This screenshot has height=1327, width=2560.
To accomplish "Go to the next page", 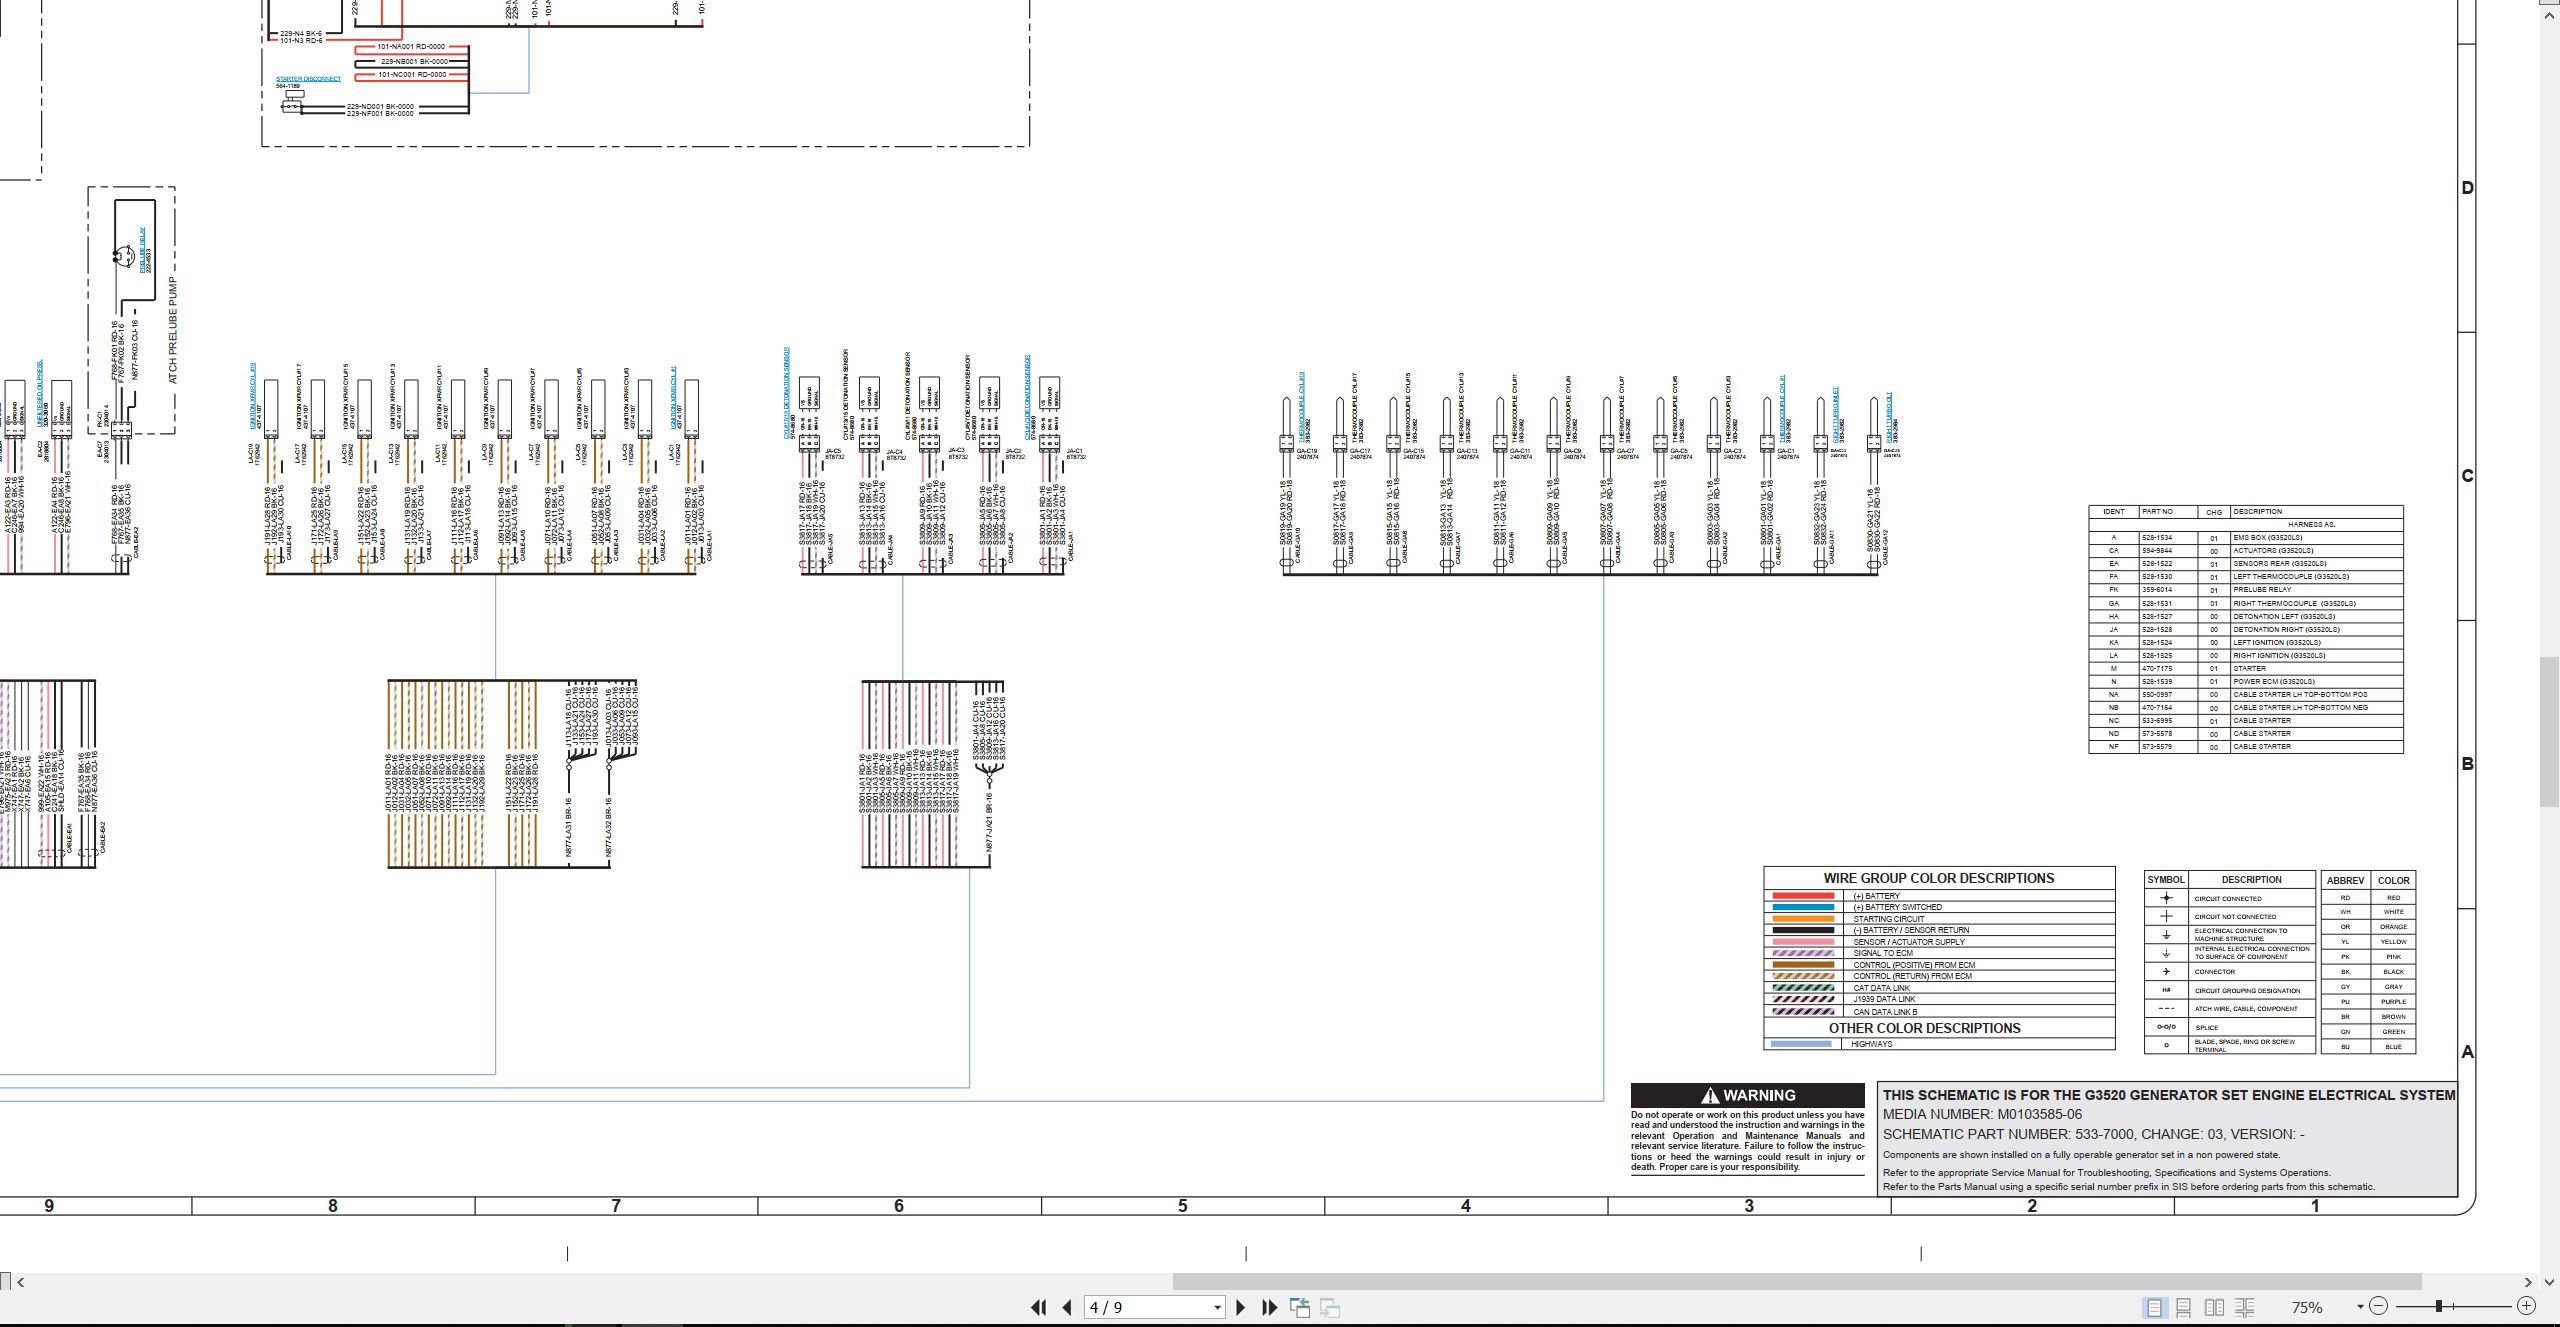I will 1241,1307.
